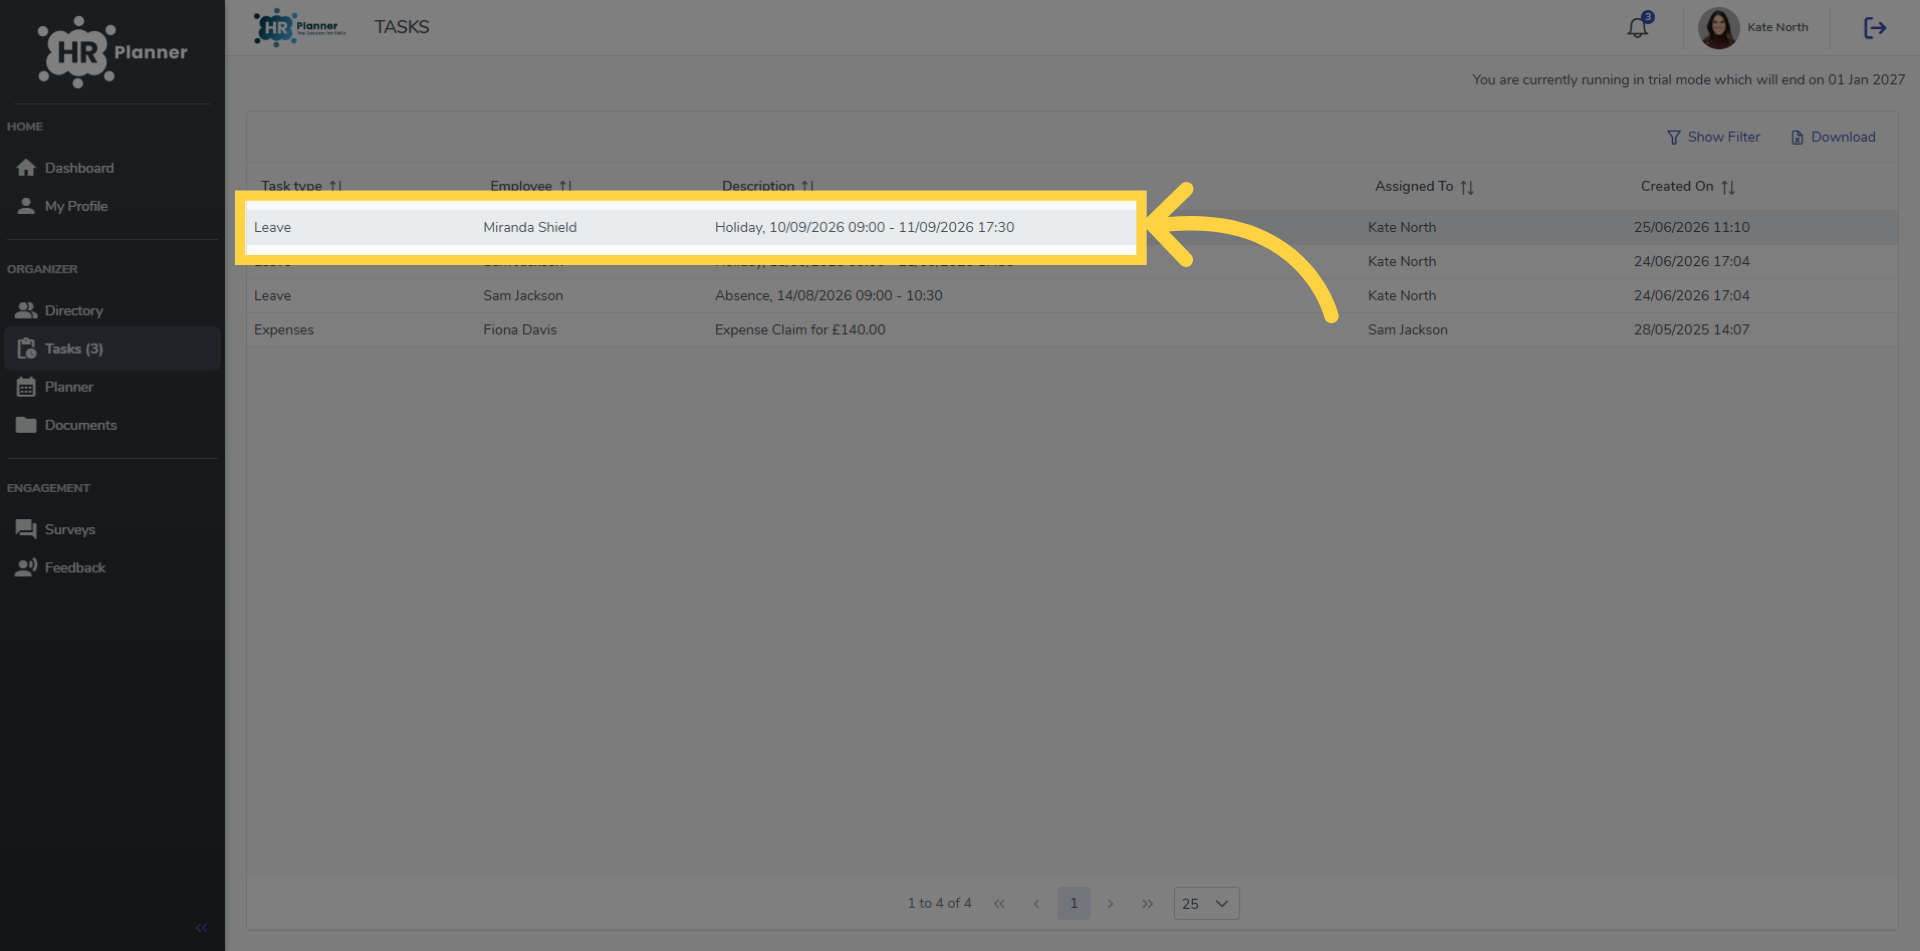Click created date 25/06/2026 11:10
This screenshot has height=951, width=1920.
click(1691, 227)
